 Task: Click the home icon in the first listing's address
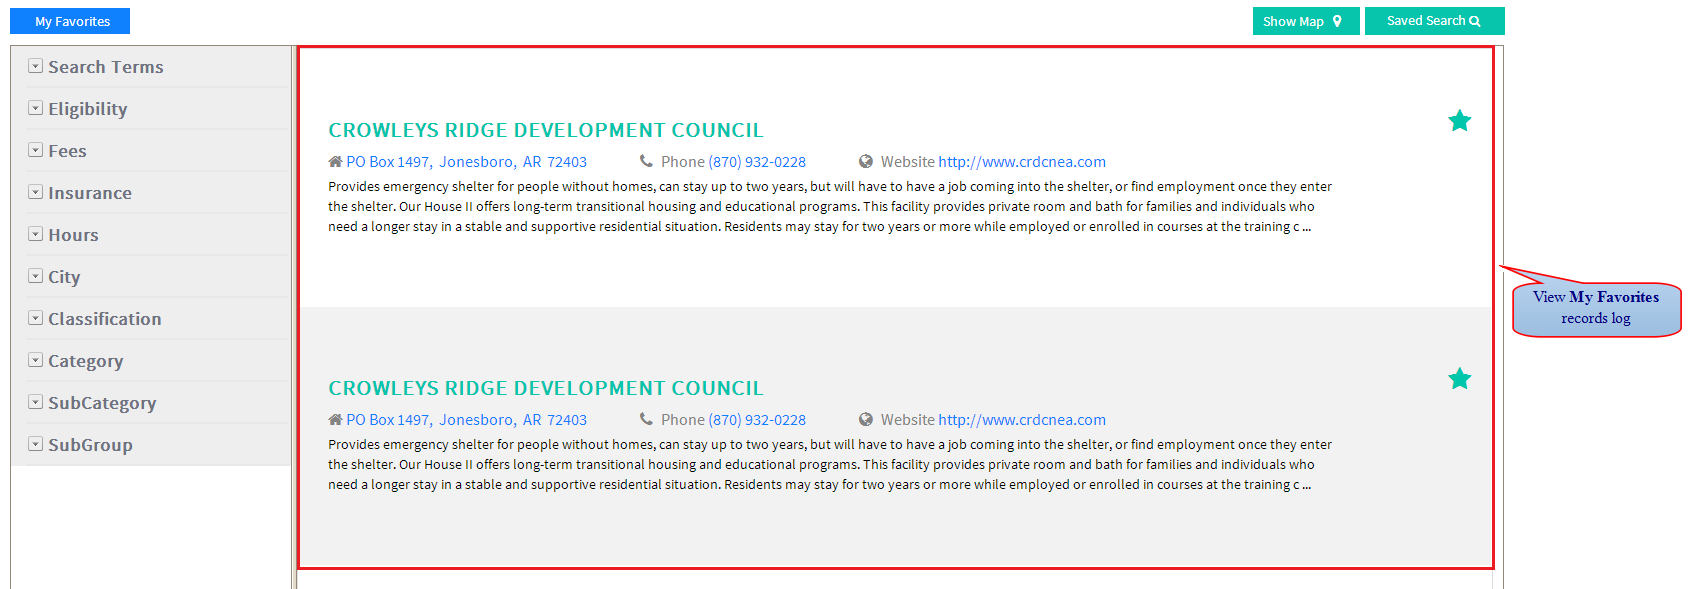[x=335, y=162]
